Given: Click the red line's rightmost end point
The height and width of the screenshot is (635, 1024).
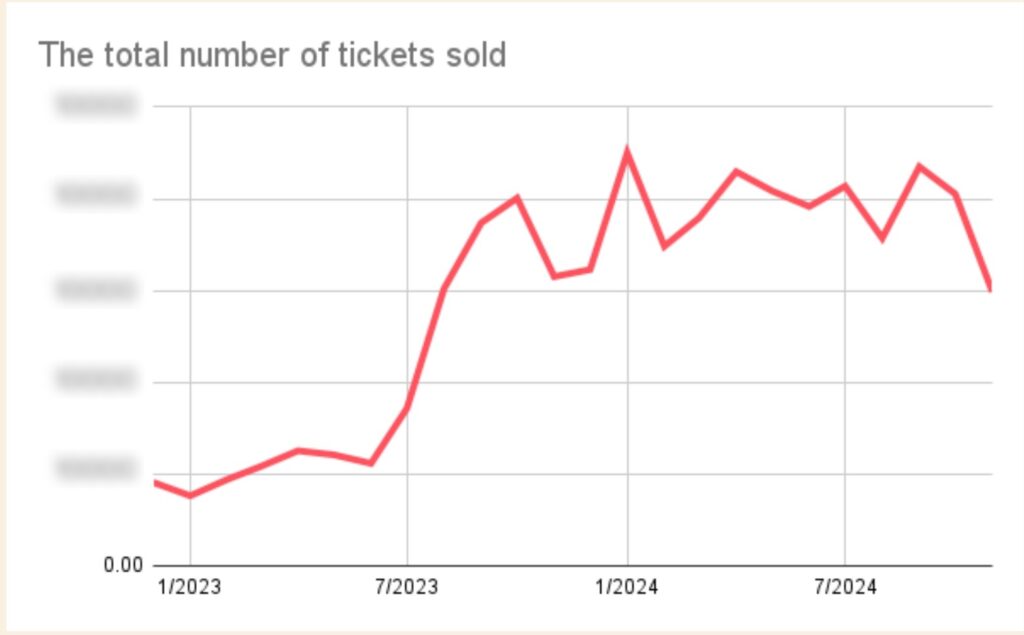Looking at the screenshot, I should [x=990, y=290].
